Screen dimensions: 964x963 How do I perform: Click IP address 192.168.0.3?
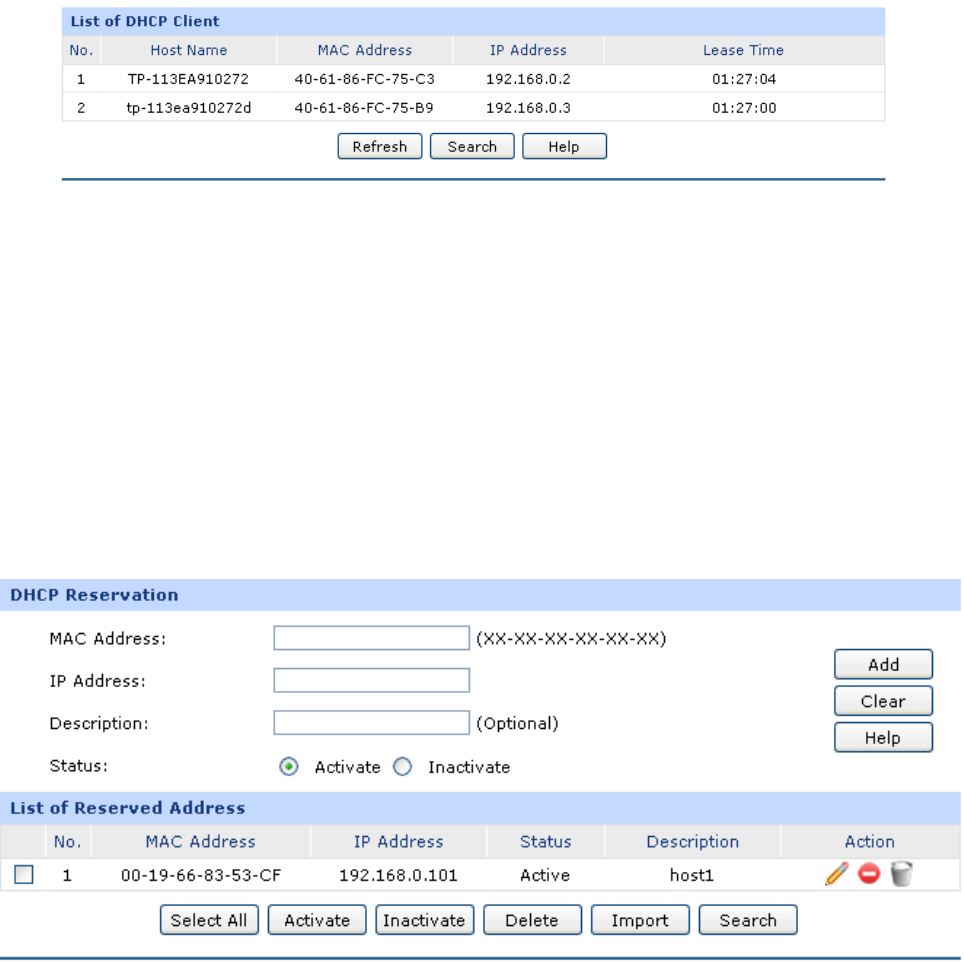click(x=528, y=108)
